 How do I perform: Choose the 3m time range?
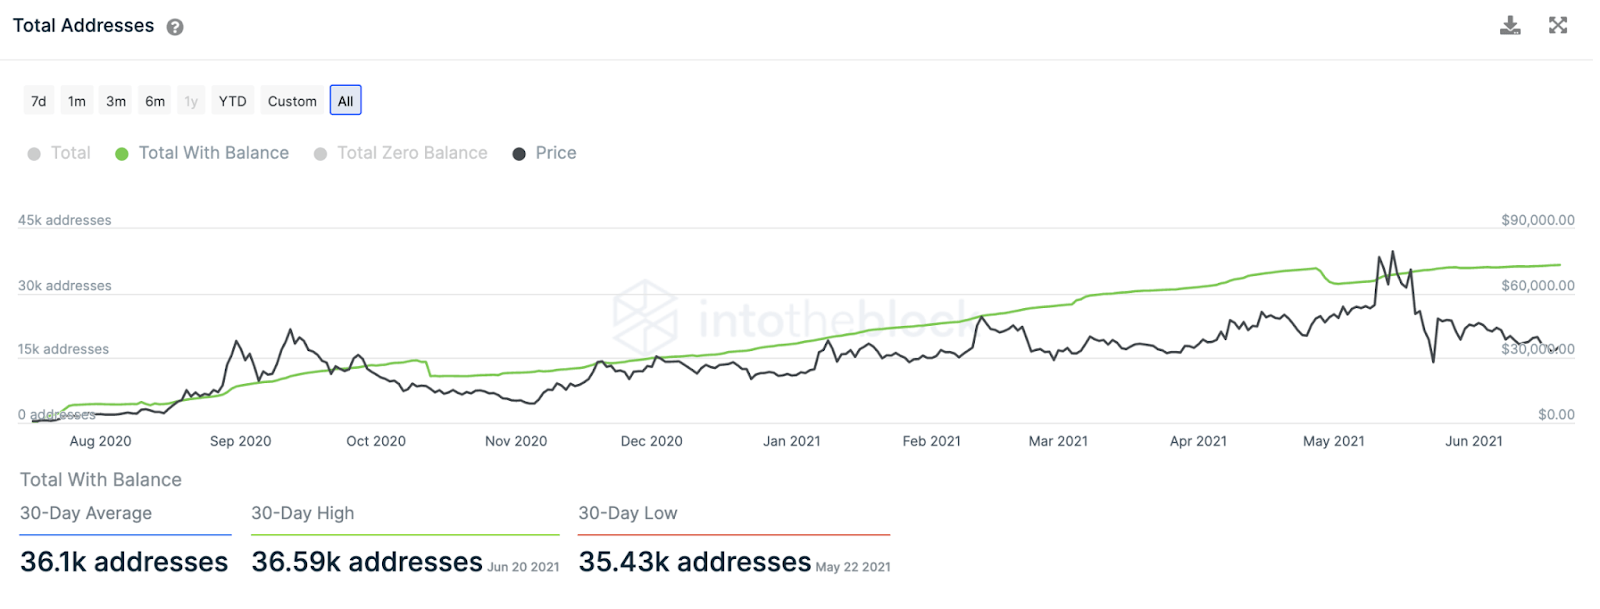coord(116,101)
